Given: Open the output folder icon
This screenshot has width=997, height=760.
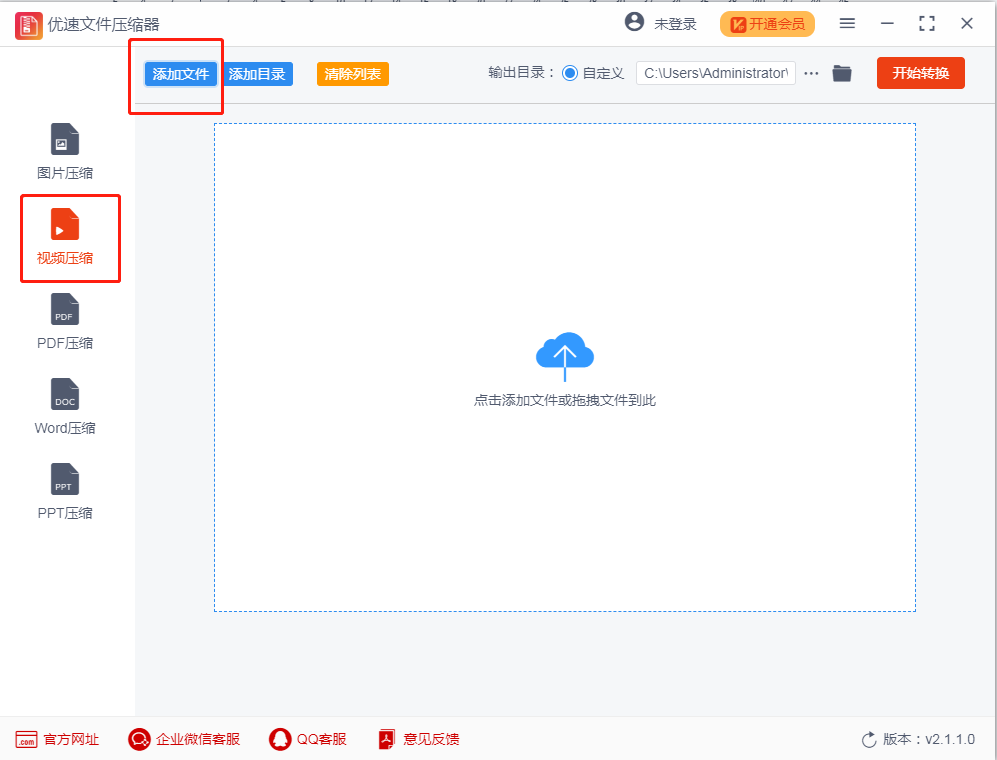Looking at the screenshot, I should (x=842, y=74).
